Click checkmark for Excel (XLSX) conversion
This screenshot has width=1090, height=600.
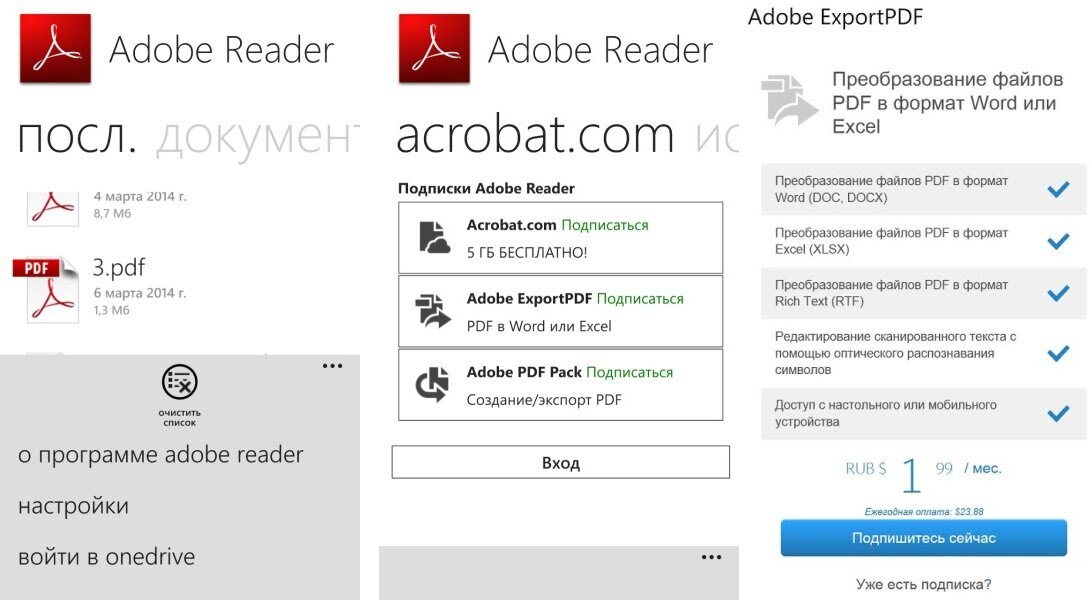1058,241
